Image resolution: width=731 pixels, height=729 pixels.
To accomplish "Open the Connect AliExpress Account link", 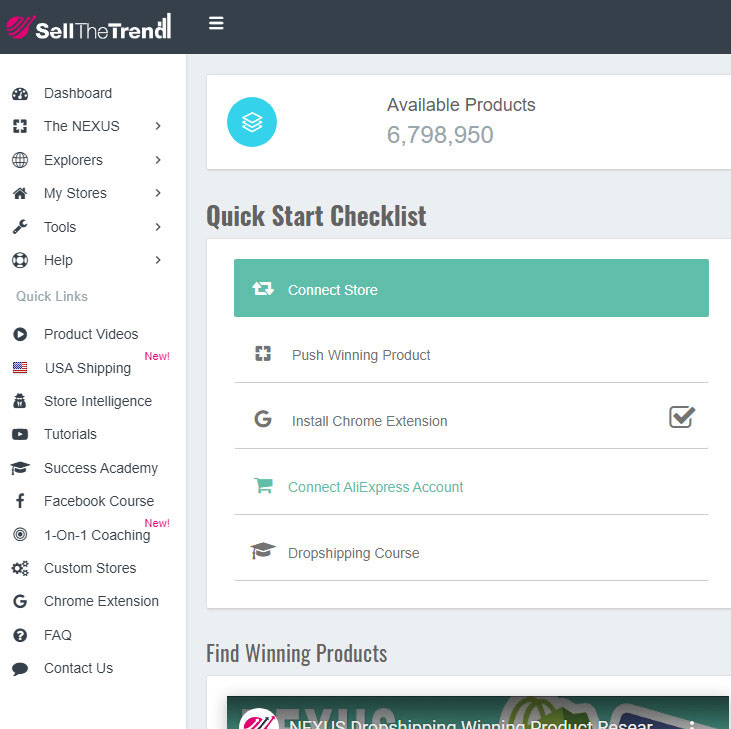I will coord(375,487).
